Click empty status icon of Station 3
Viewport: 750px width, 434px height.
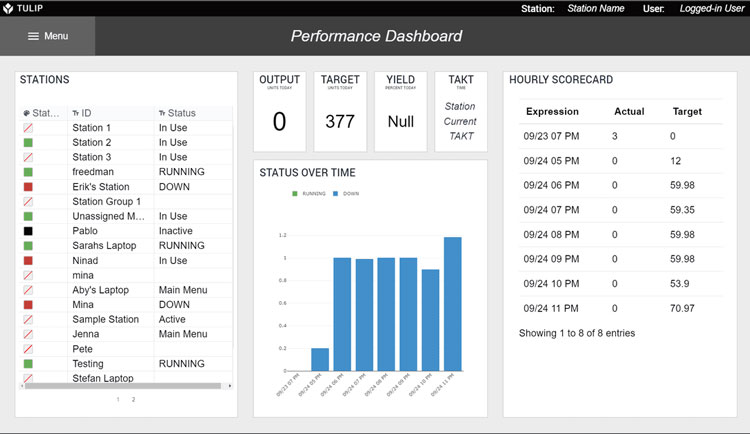coord(28,157)
